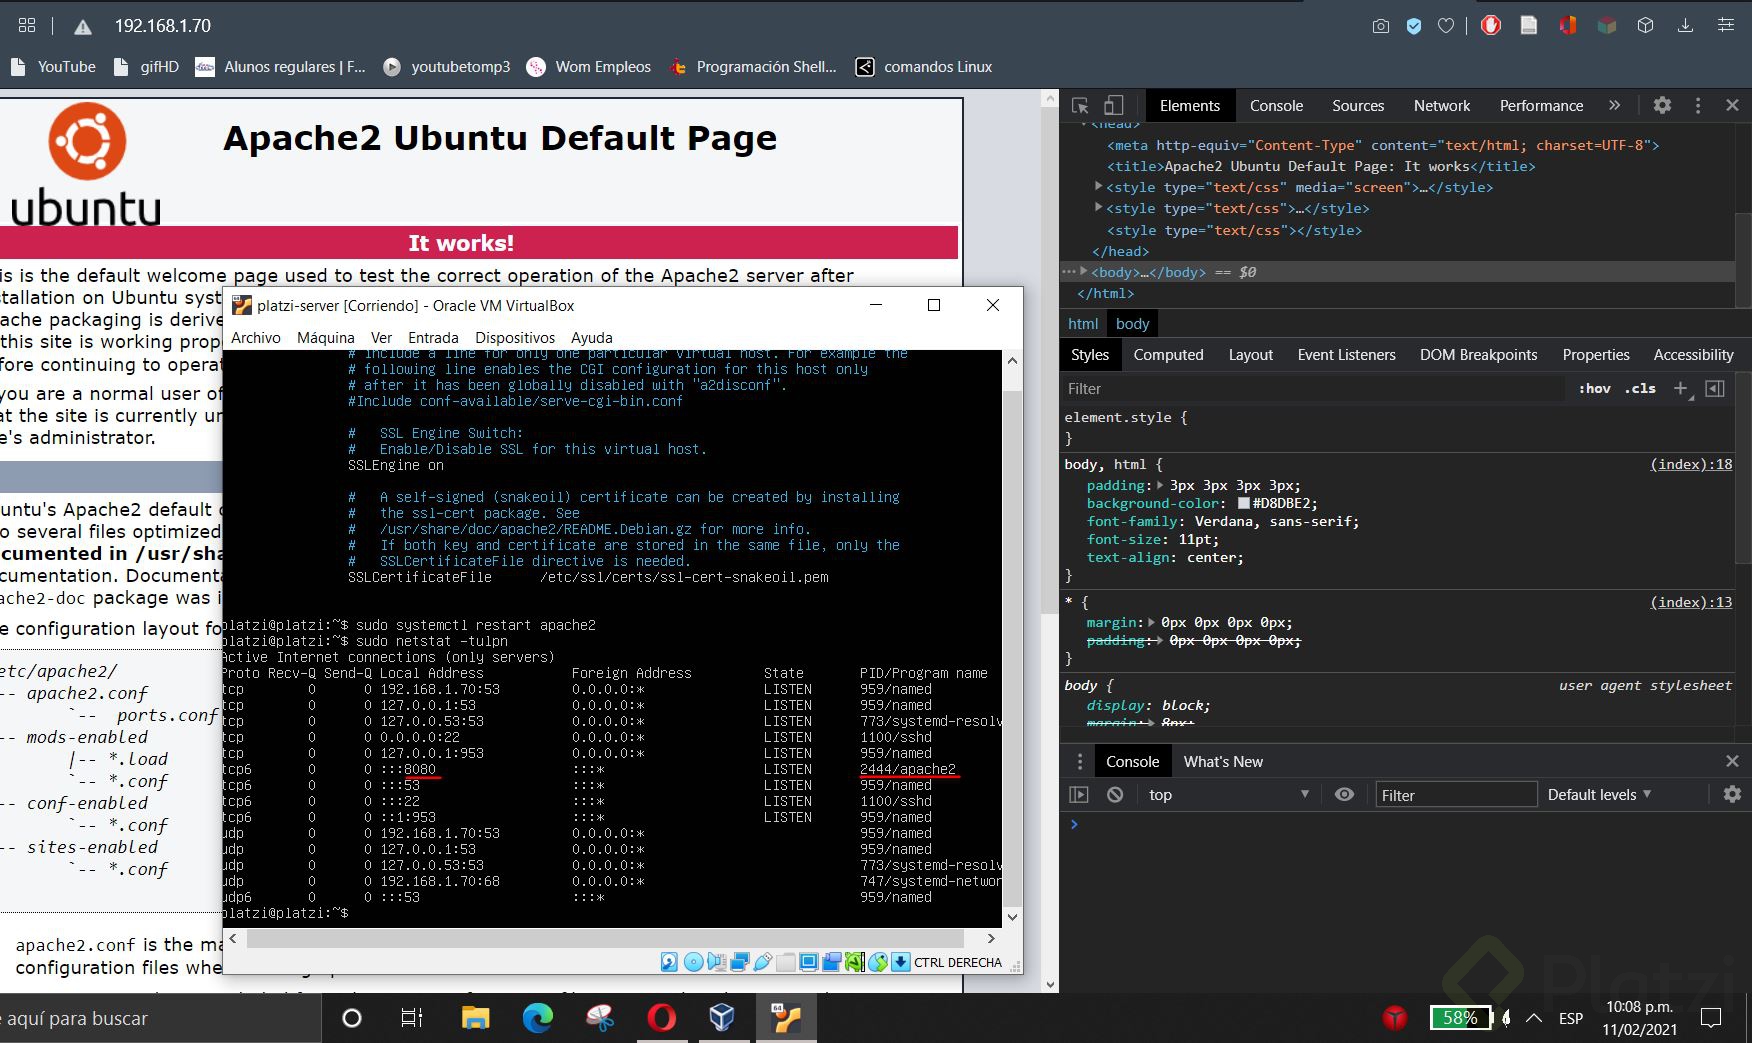Click VirtualBox USB devices icon
This screenshot has height=1043, width=1752.
point(763,962)
